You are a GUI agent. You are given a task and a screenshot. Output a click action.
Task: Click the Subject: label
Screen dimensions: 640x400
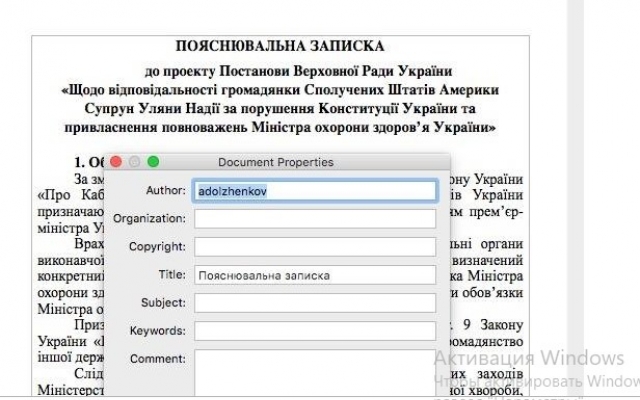click(x=163, y=303)
